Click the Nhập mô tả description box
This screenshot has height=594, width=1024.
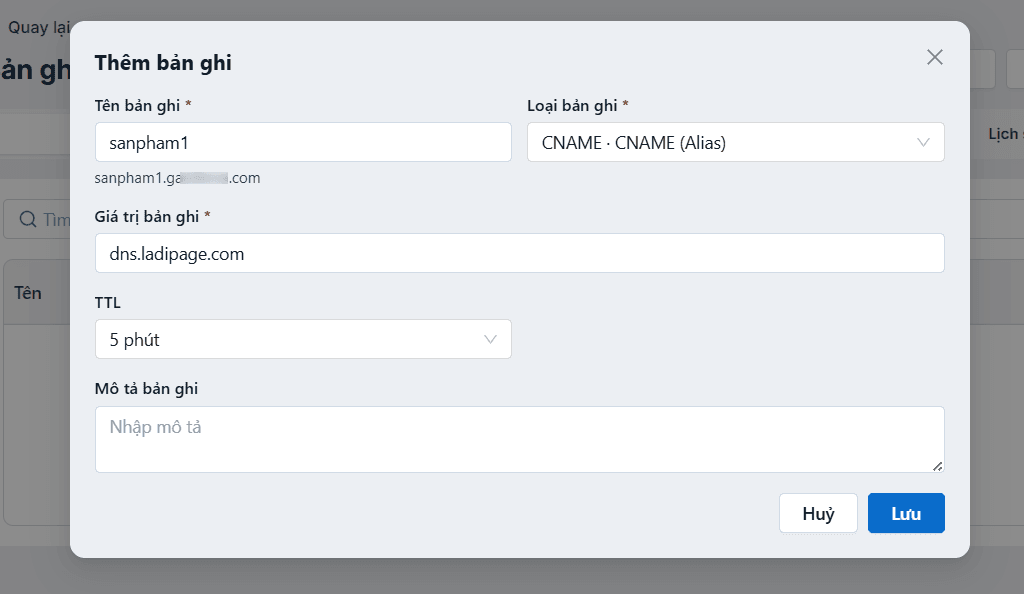point(519,439)
